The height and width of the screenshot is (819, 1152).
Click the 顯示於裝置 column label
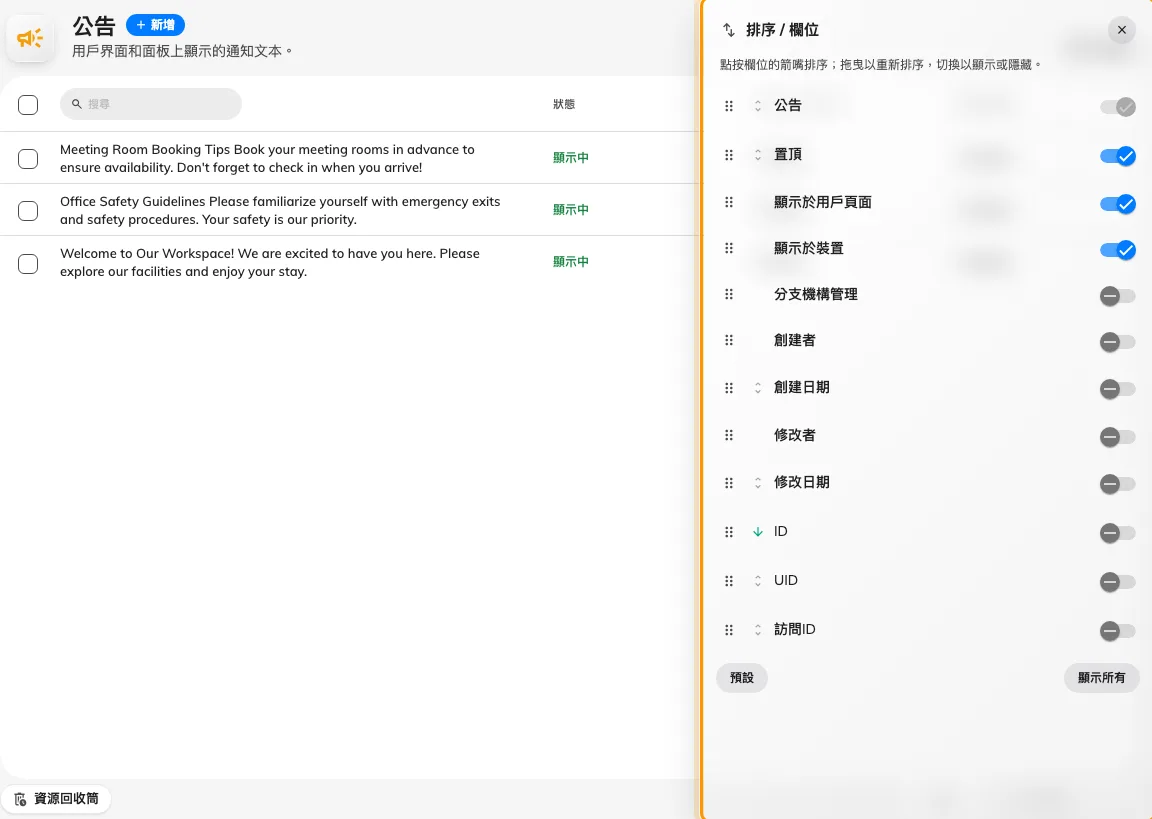pos(808,248)
